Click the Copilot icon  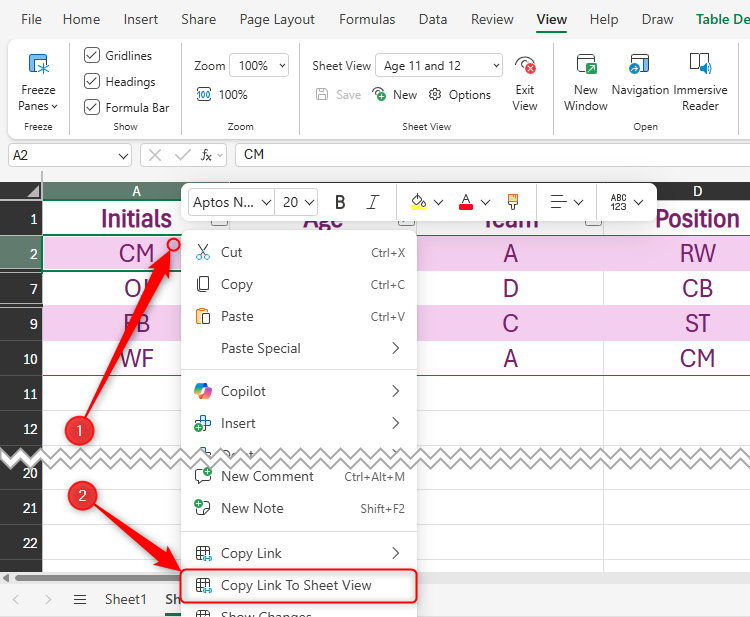click(x=203, y=391)
